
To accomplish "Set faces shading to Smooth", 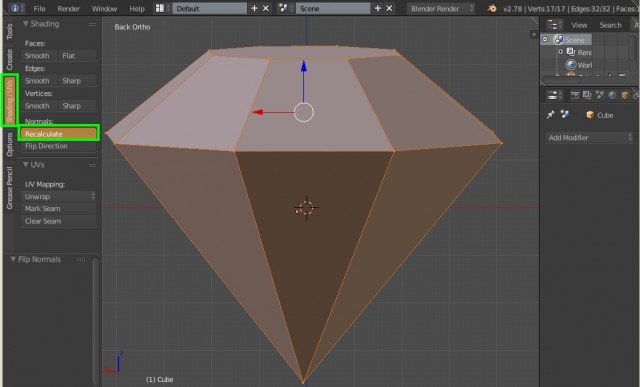I will coord(40,56).
